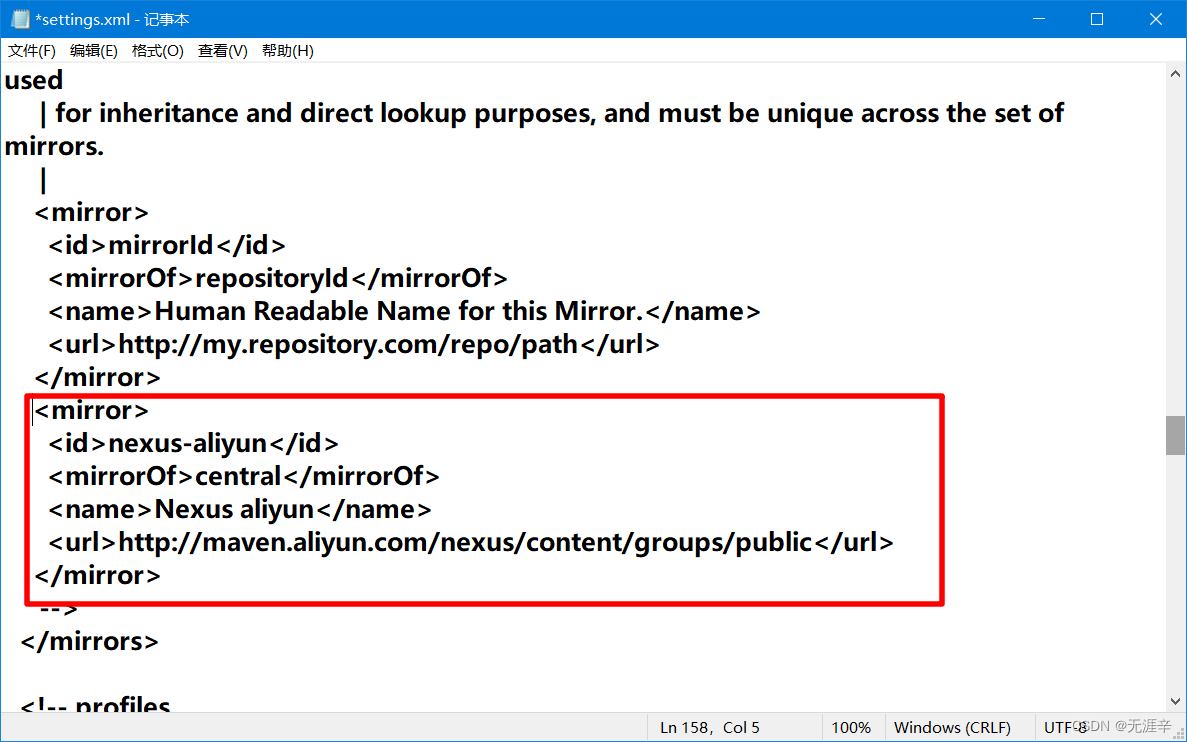Click below the scrollbar thumb to page down
This screenshot has height=742, width=1187.
(1176, 570)
